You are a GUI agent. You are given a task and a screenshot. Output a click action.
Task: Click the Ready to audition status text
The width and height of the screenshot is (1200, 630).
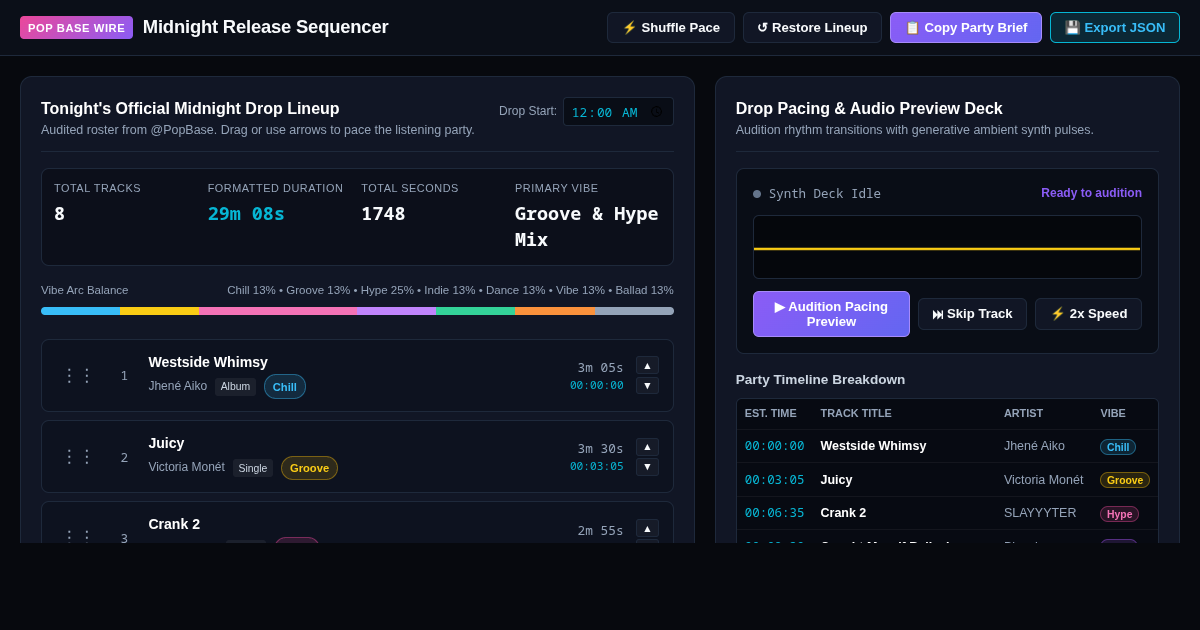pos(1091,193)
